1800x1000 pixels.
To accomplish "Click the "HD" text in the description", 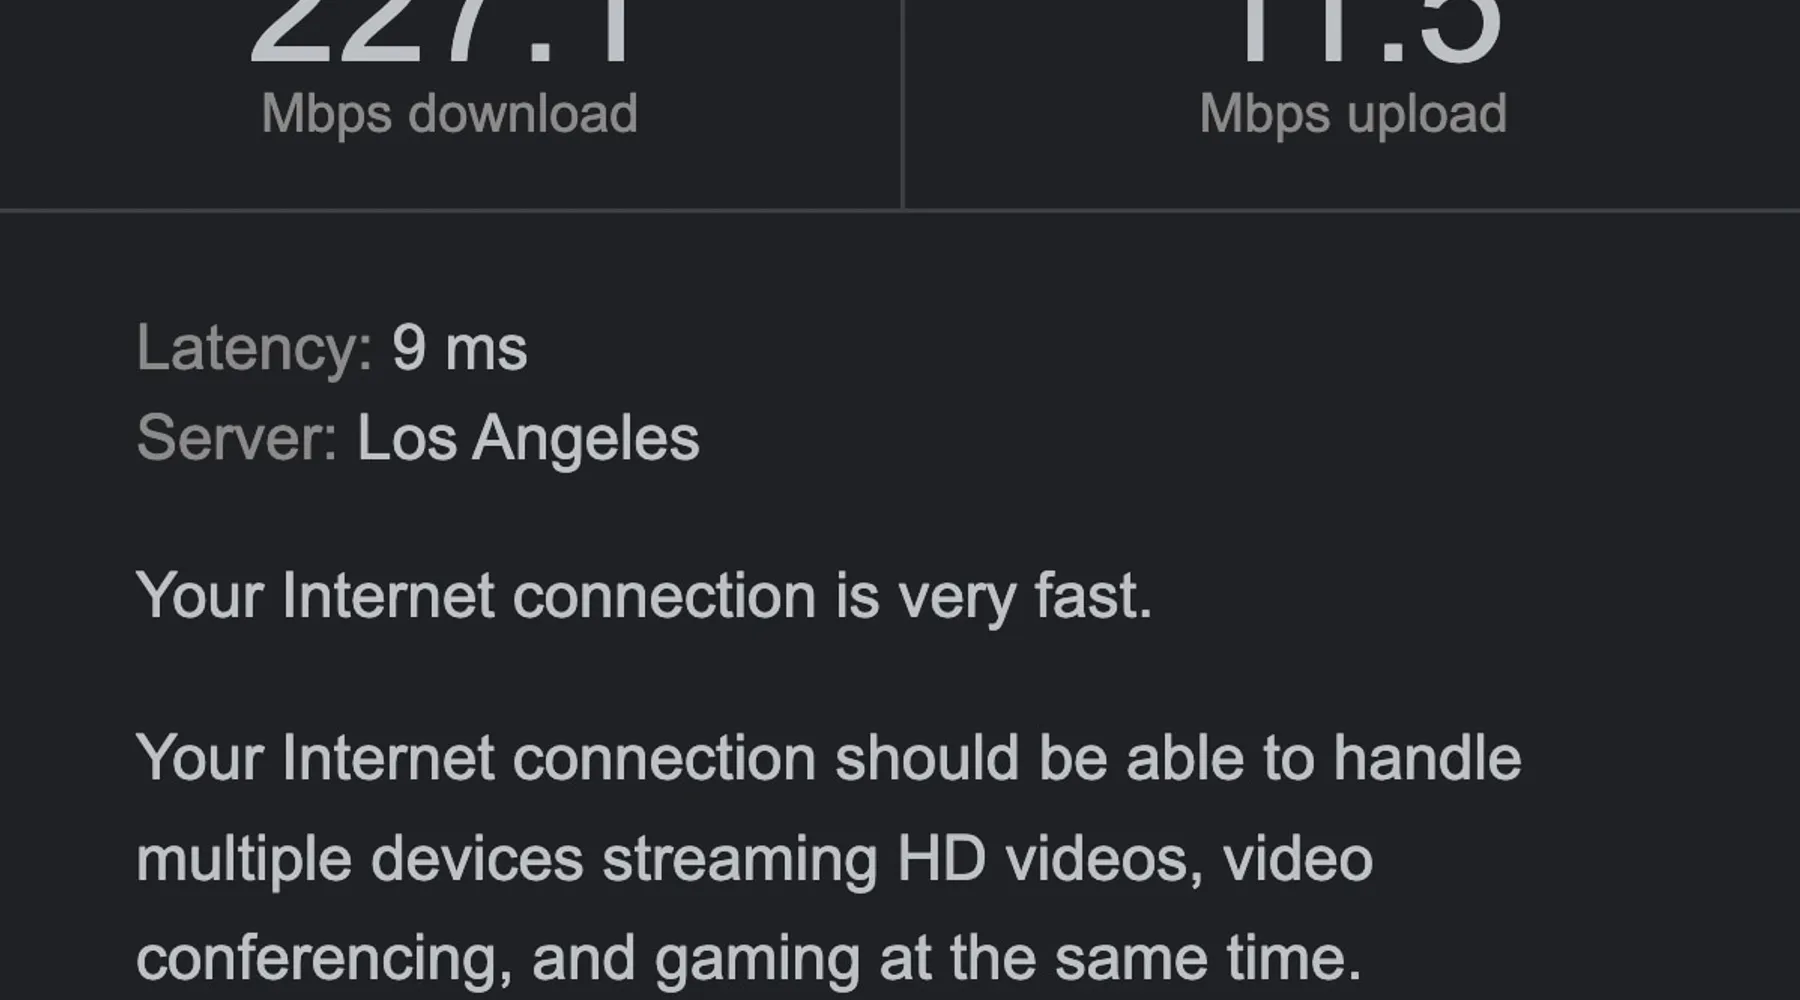I will pyautogui.click(x=941, y=859).
